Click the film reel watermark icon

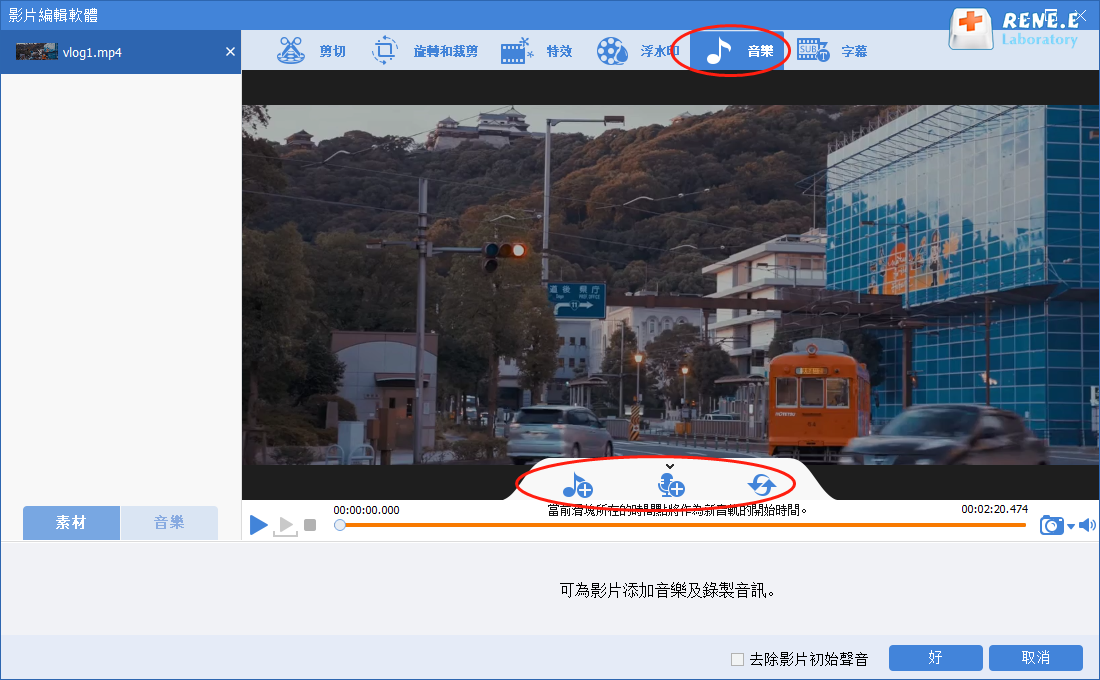pyautogui.click(x=612, y=51)
